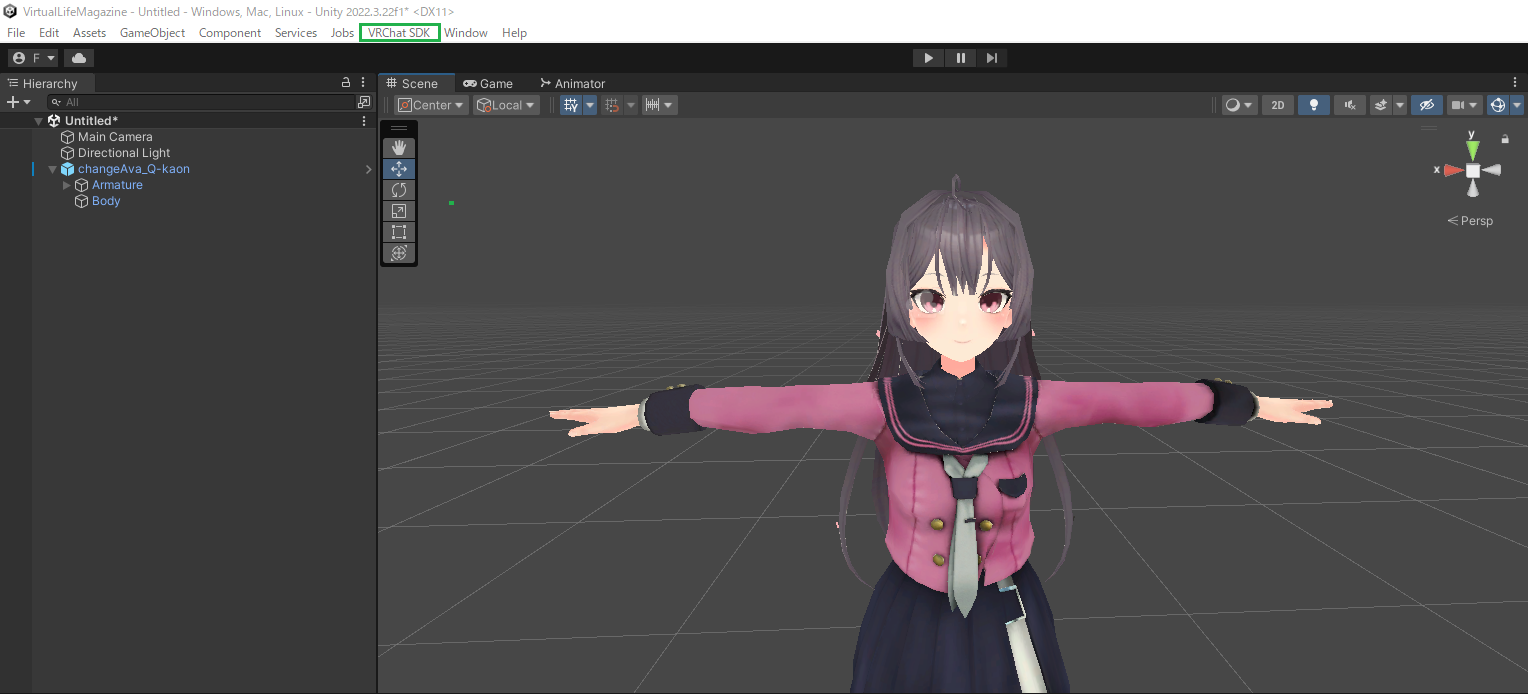The image size is (1528, 694).
Task: Open the File menu
Action: click(16, 33)
